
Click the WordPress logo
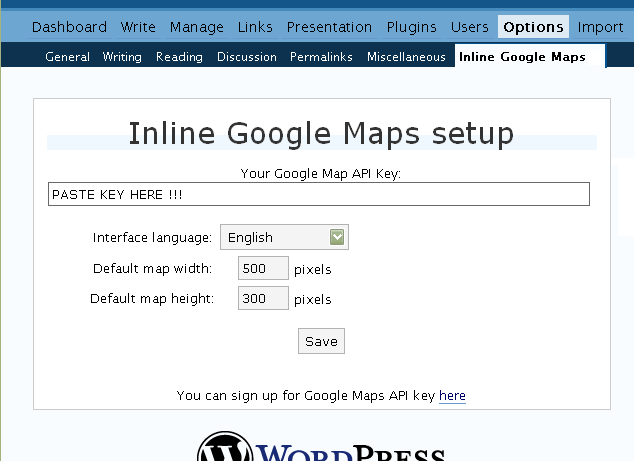321,446
